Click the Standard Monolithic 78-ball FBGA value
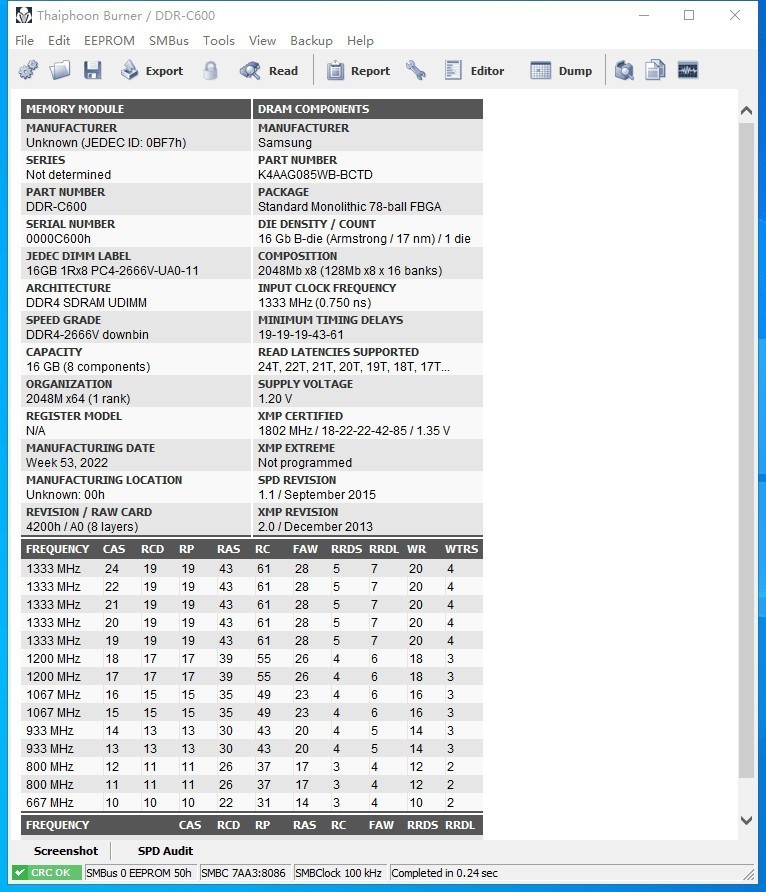The width and height of the screenshot is (766, 892). tap(350, 207)
